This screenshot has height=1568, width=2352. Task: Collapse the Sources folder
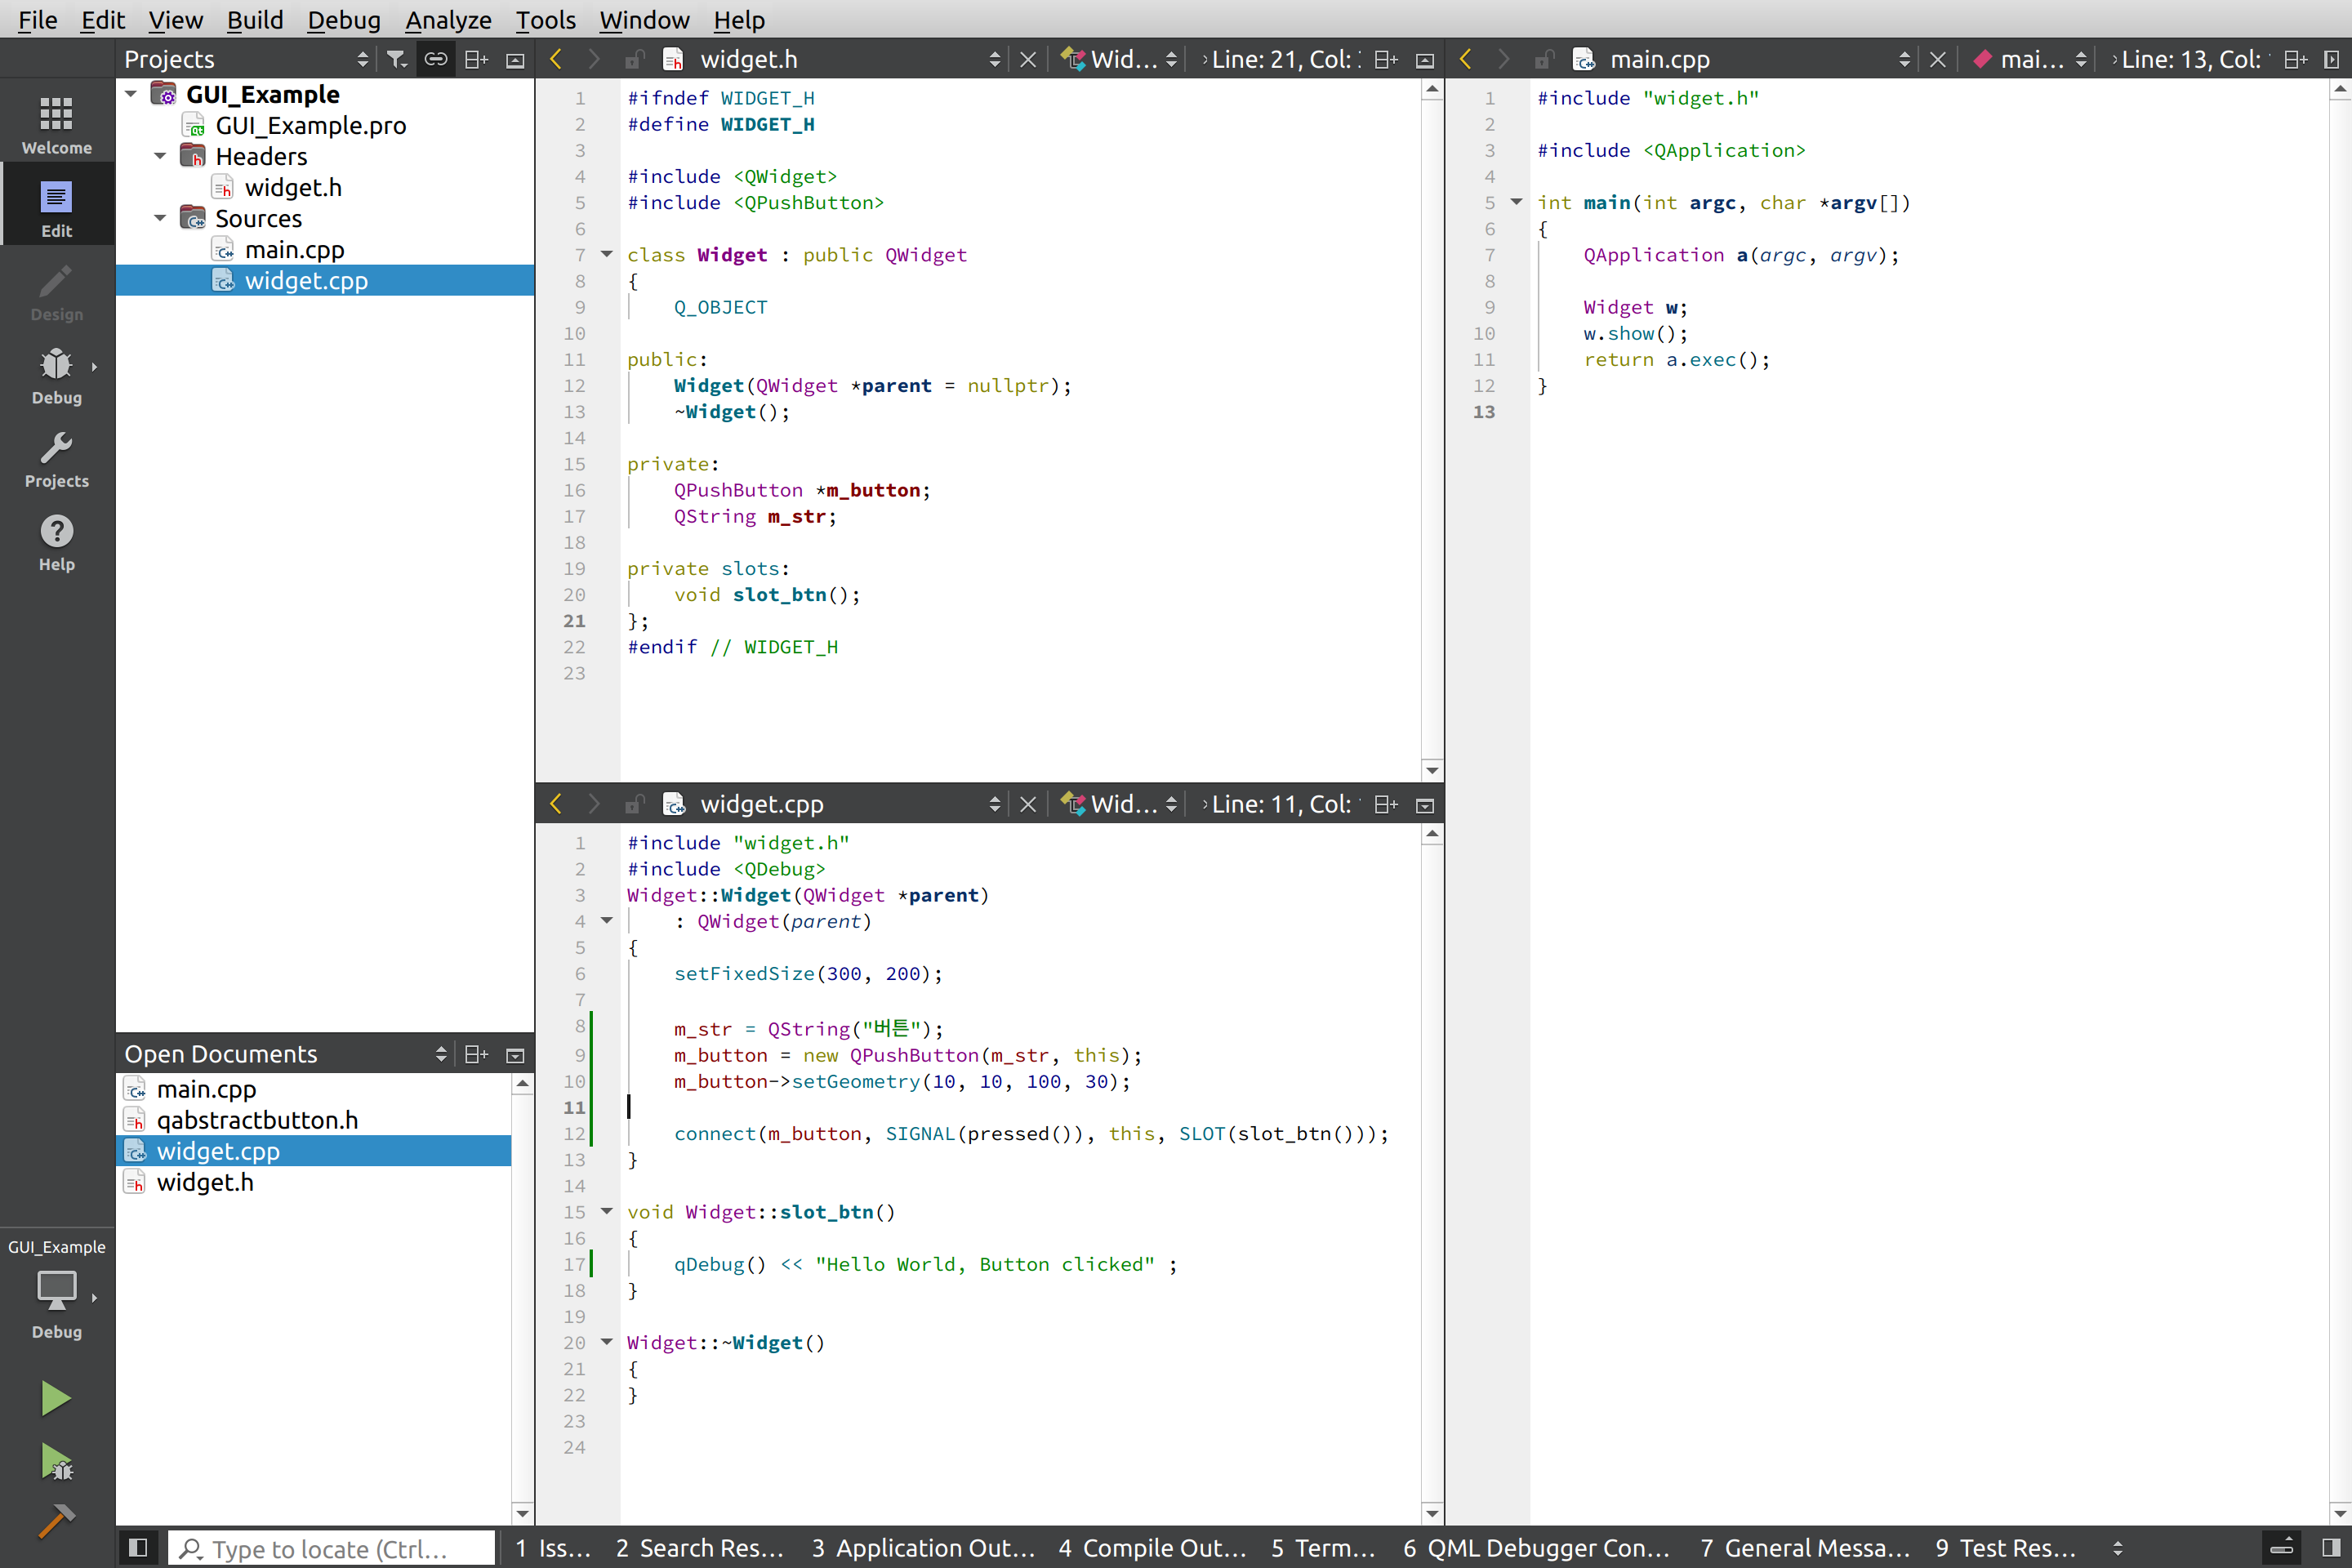(x=160, y=218)
